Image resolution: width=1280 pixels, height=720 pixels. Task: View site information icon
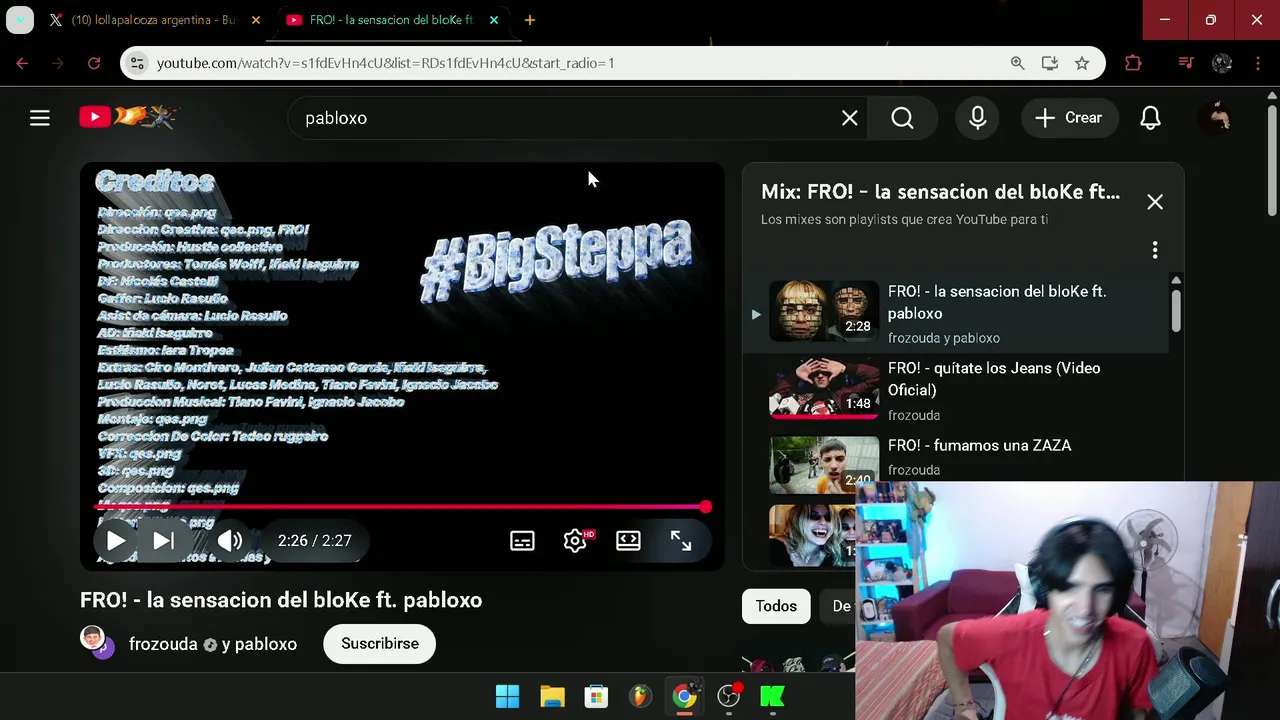139,63
